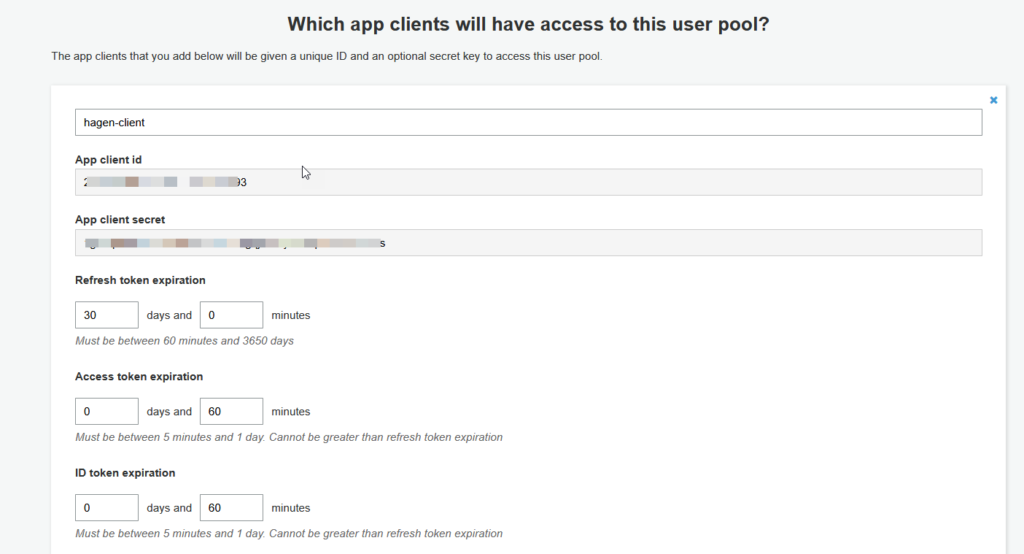Focus the Refresh token expiration days box
The height and width of the screenshot is (554, 1024).
(x=106, y=315)
